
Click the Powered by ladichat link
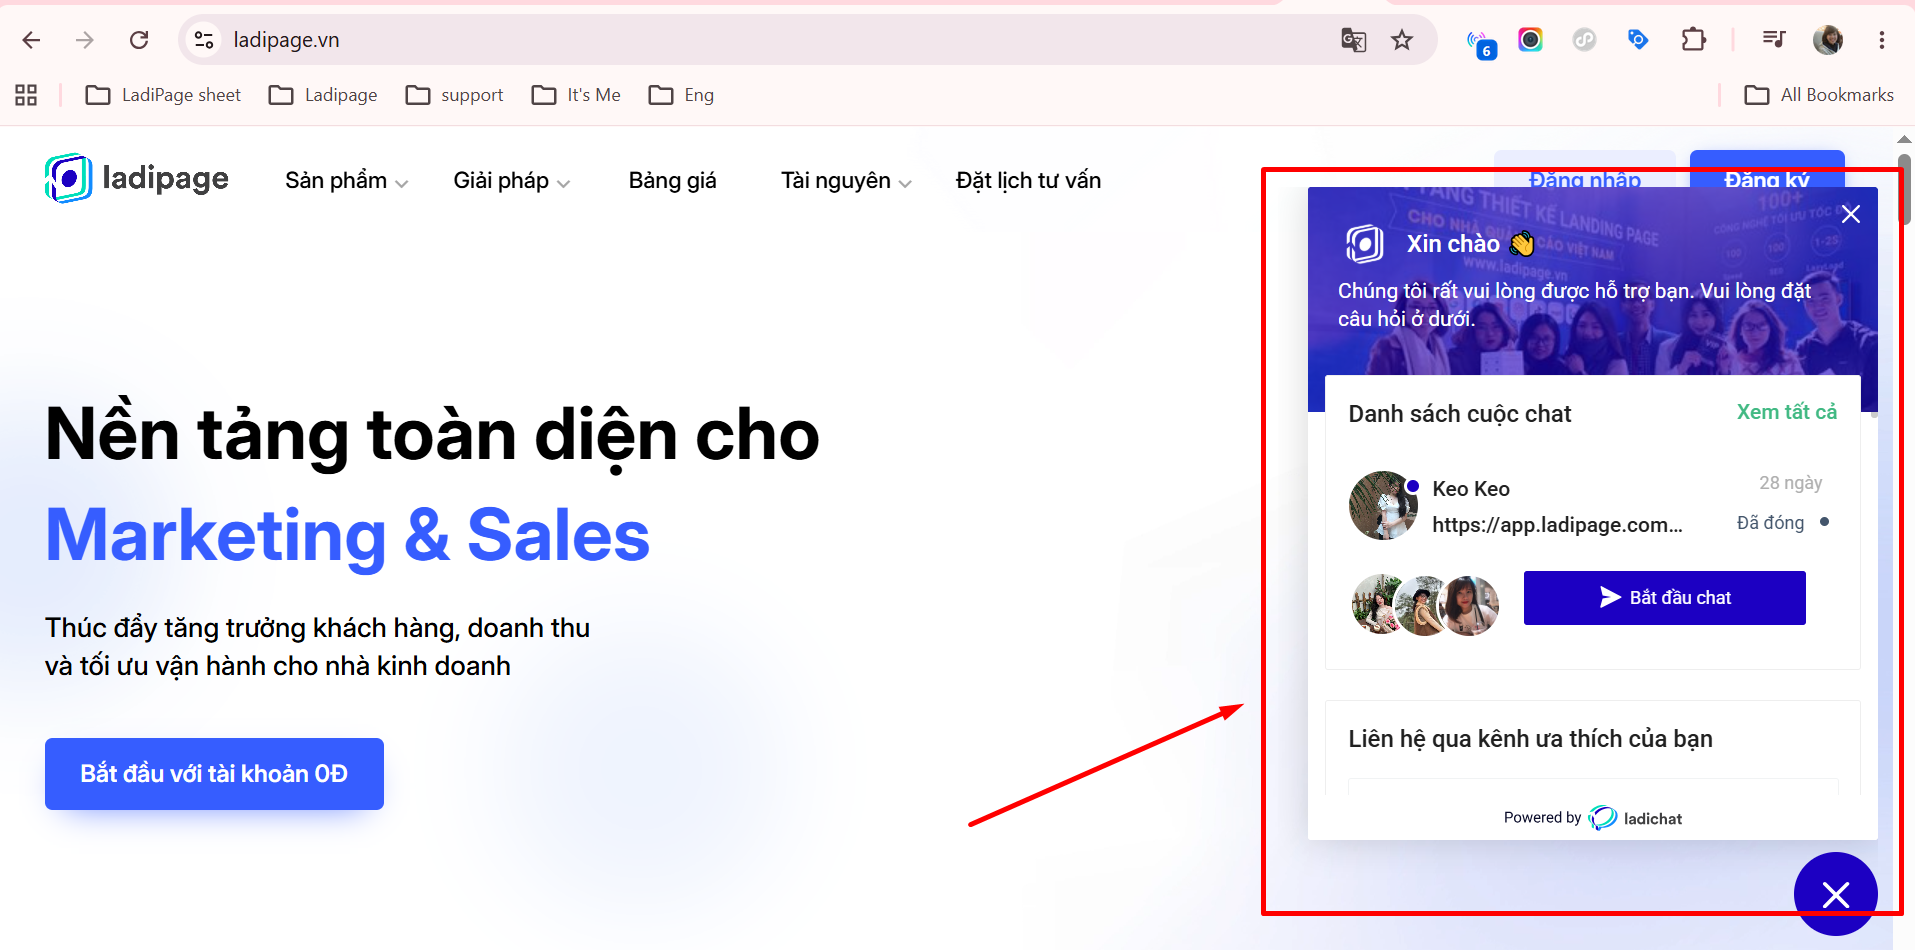pyautogui.click(x=1592, y=818)
